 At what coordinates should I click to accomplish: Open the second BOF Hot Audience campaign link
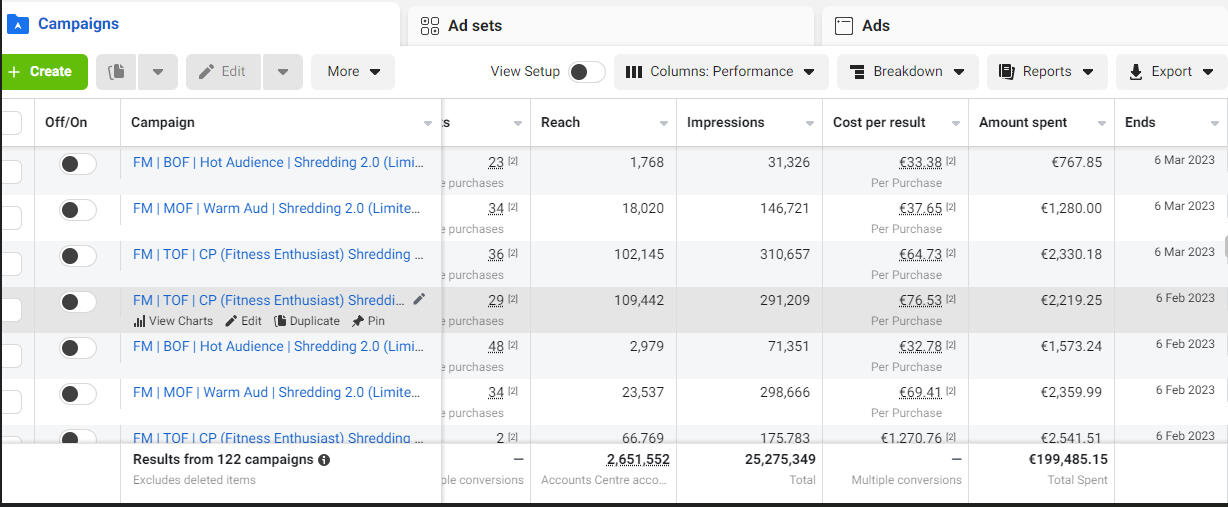(278, 346)
